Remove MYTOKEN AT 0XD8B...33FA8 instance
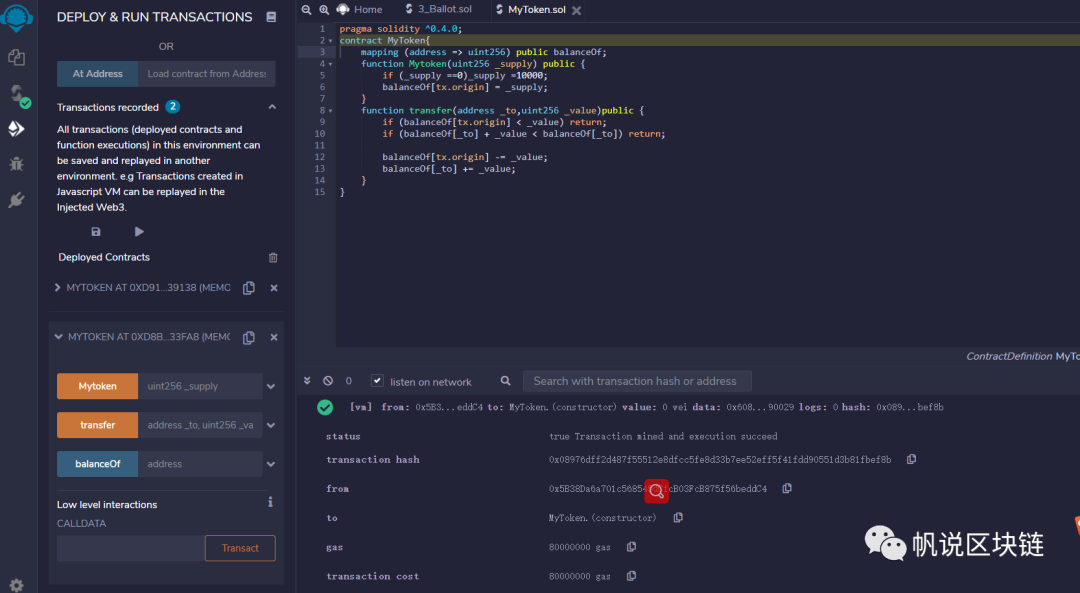Screen dimensions: 1080x593 [x=274, y=337]
